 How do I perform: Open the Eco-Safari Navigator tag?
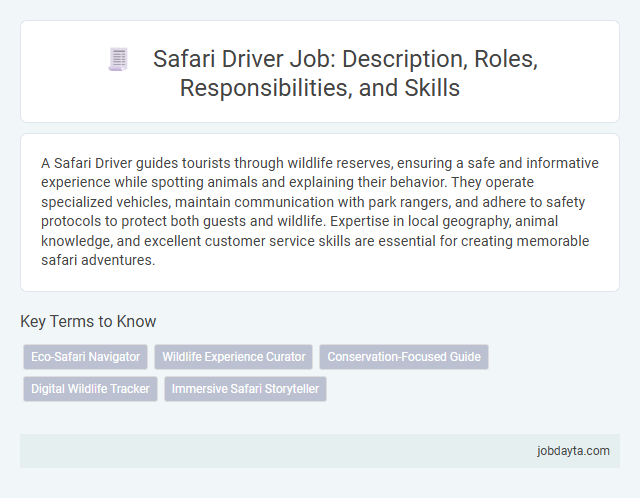tap(85, 357)
